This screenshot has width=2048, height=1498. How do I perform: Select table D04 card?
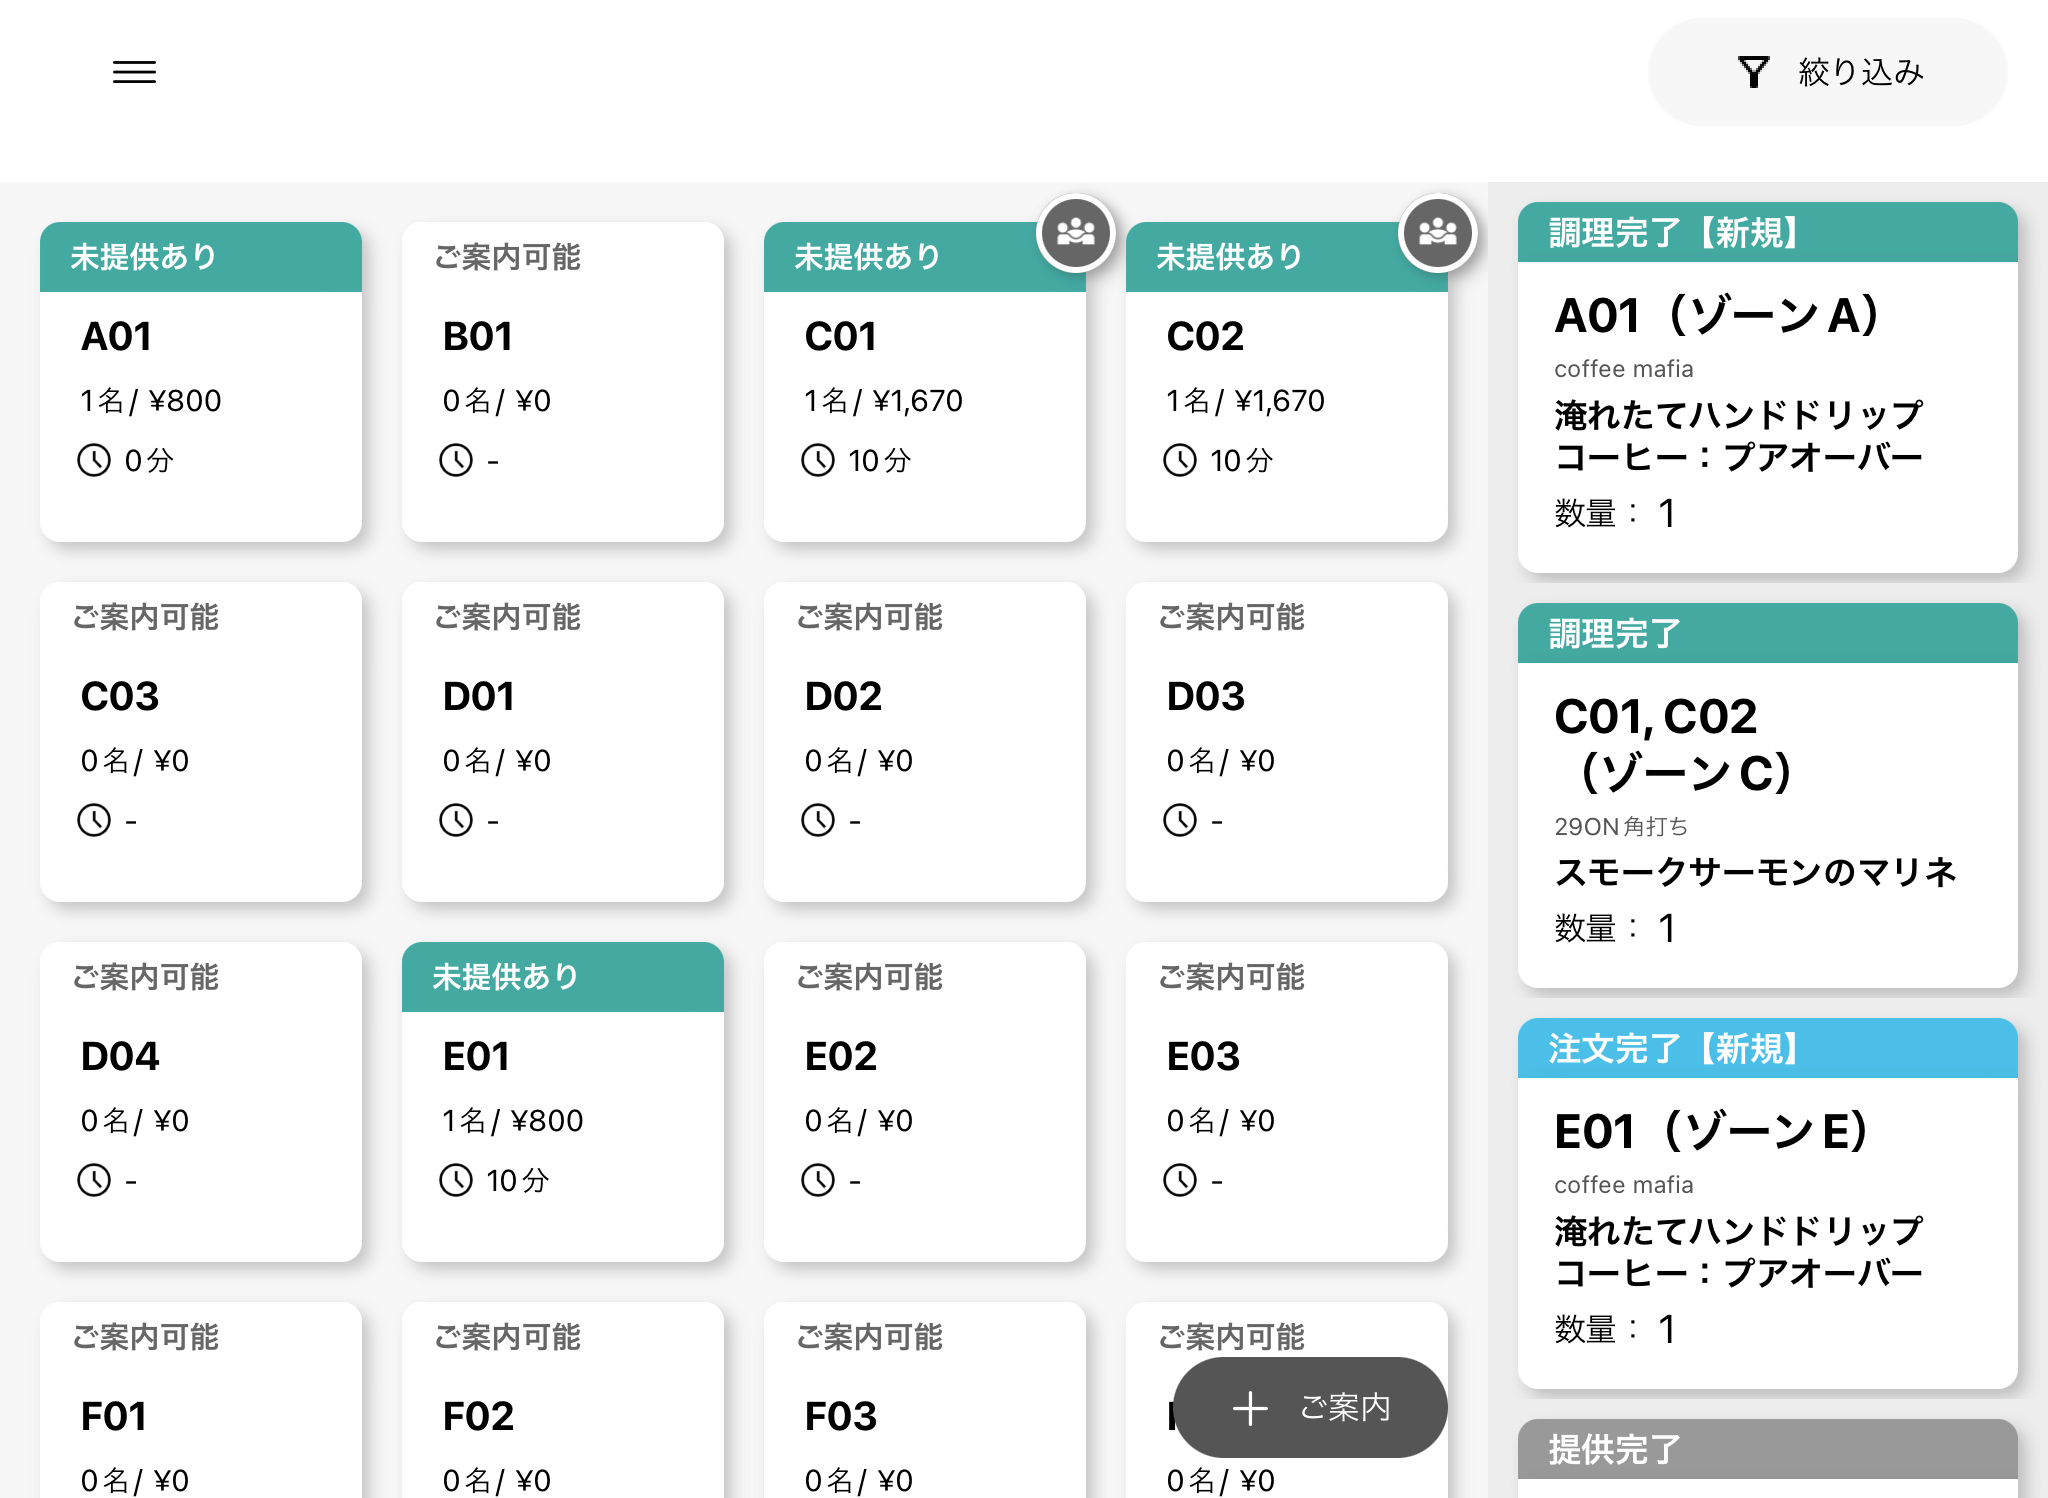click(x=200, y=1100)
